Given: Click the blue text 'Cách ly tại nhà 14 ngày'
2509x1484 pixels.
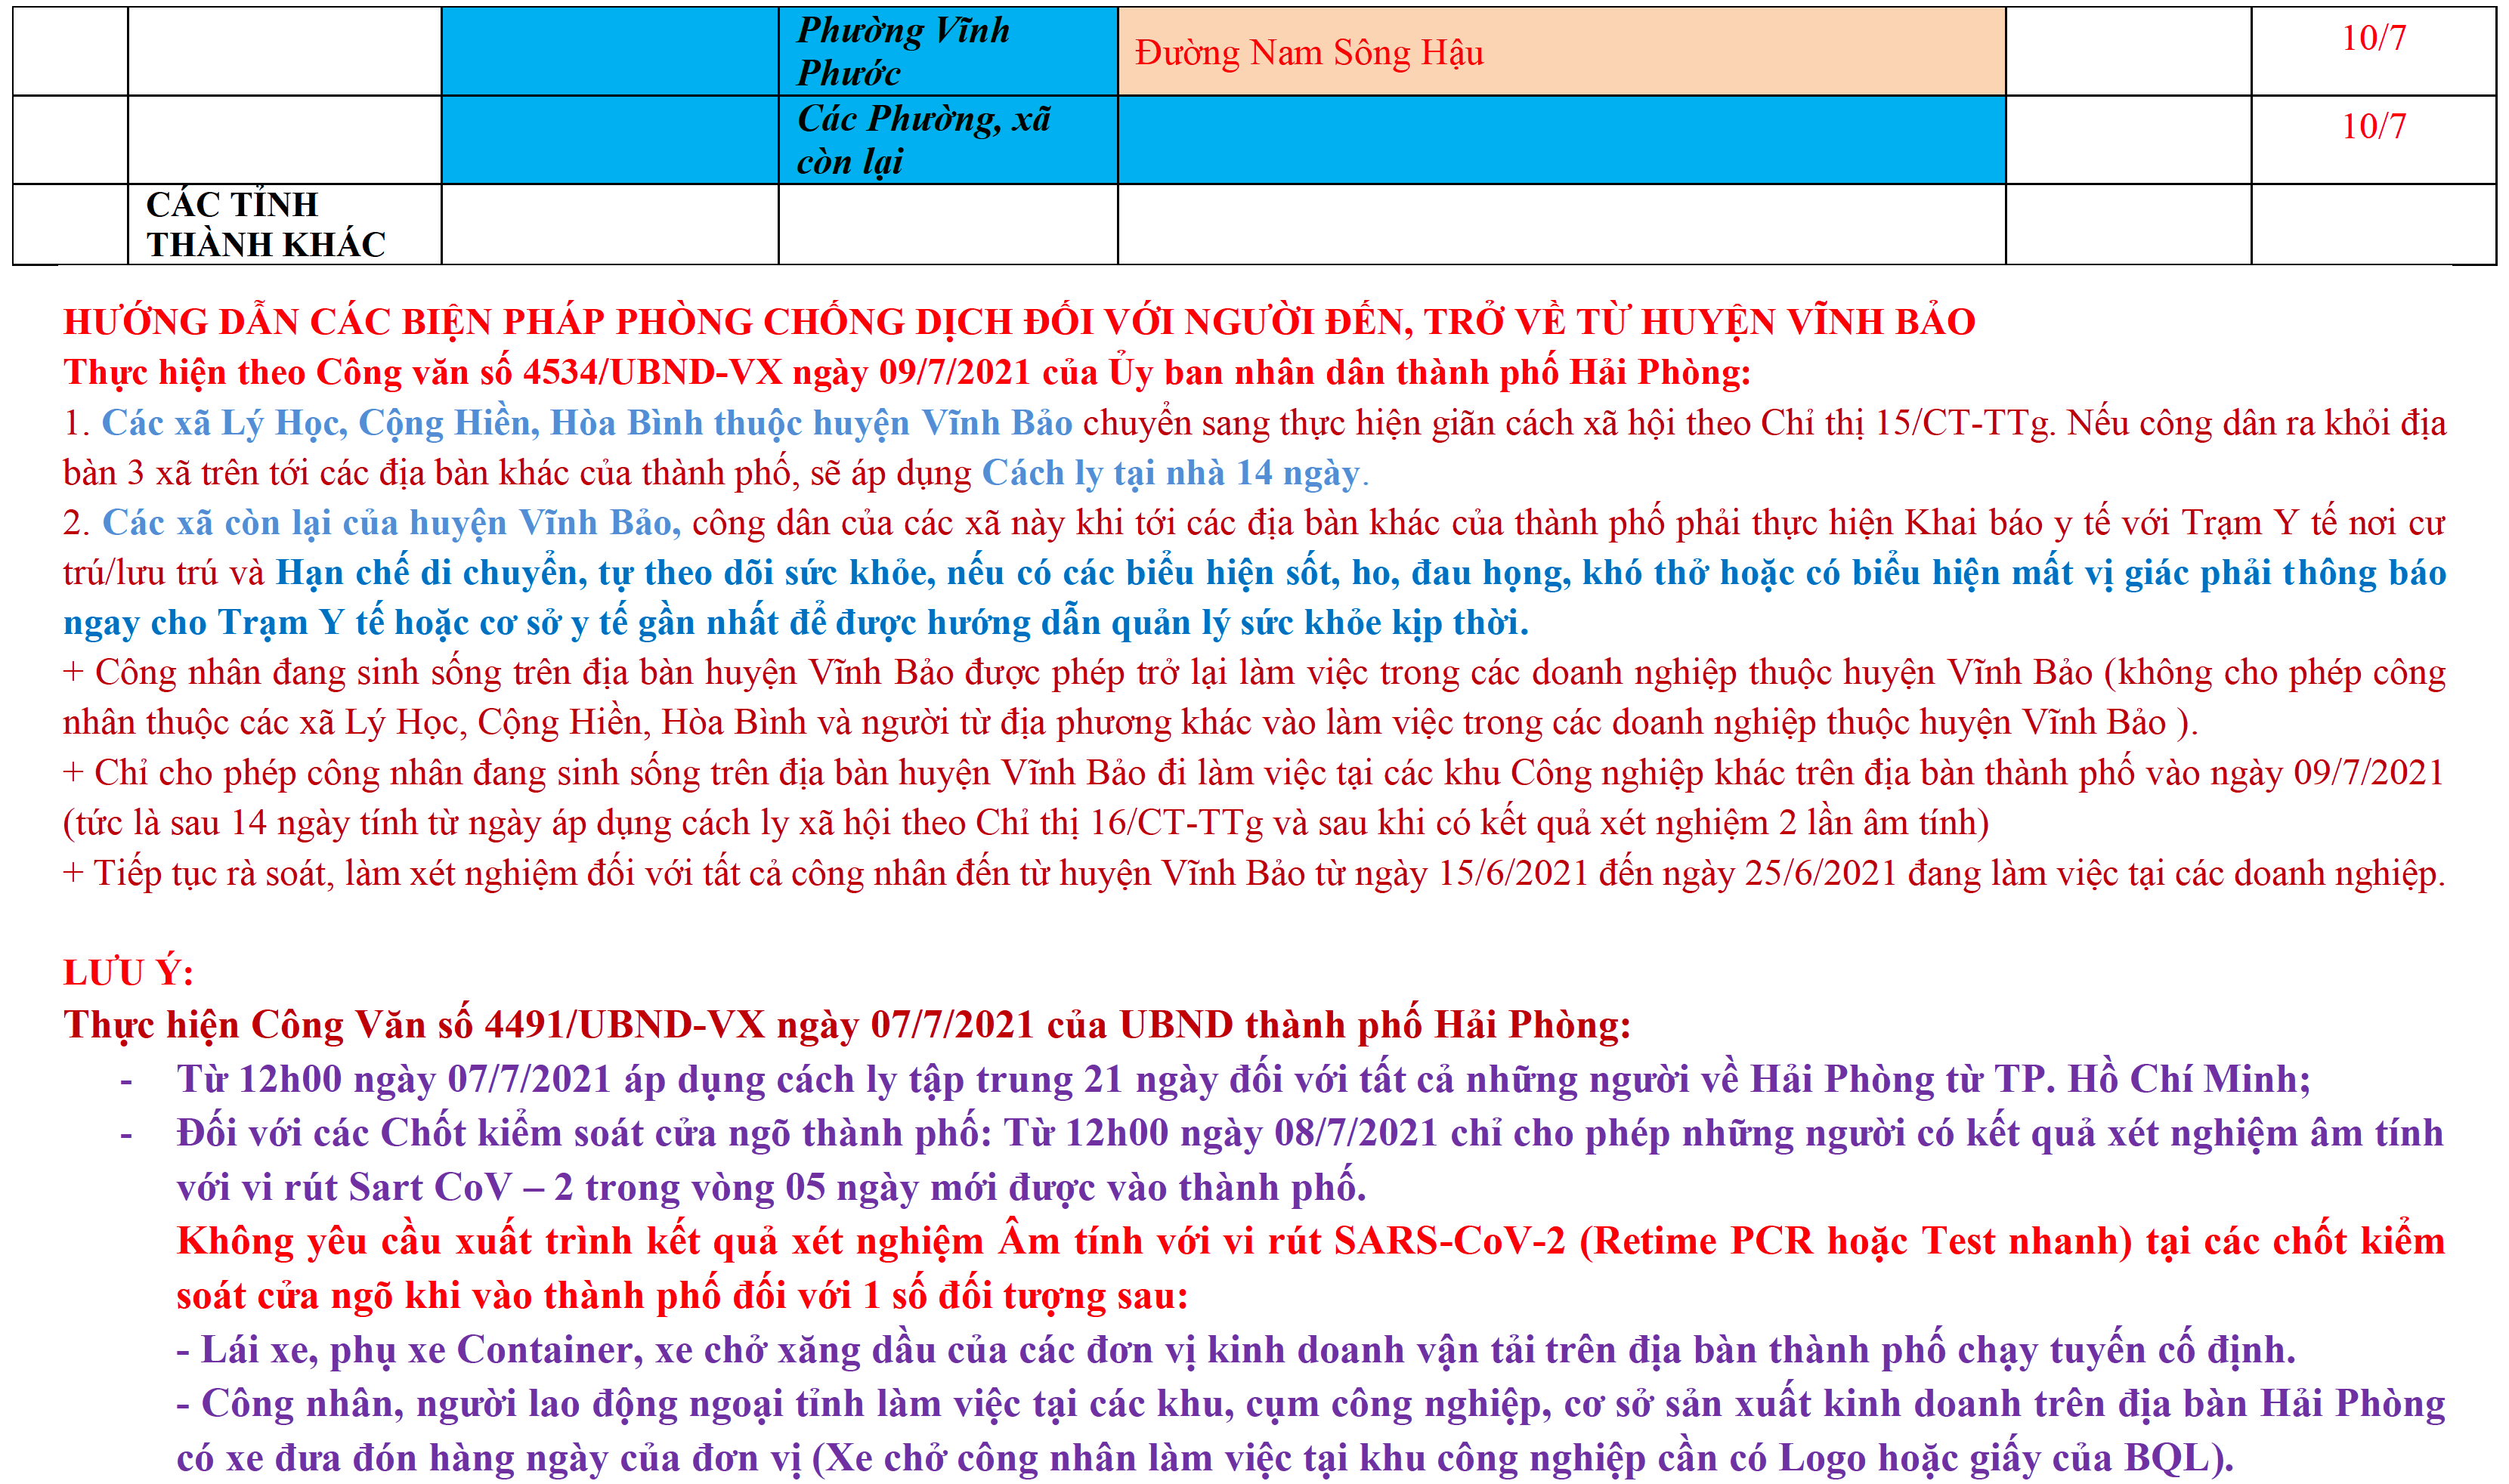Looking at the screenshot, I should (x=1170, y=473).
